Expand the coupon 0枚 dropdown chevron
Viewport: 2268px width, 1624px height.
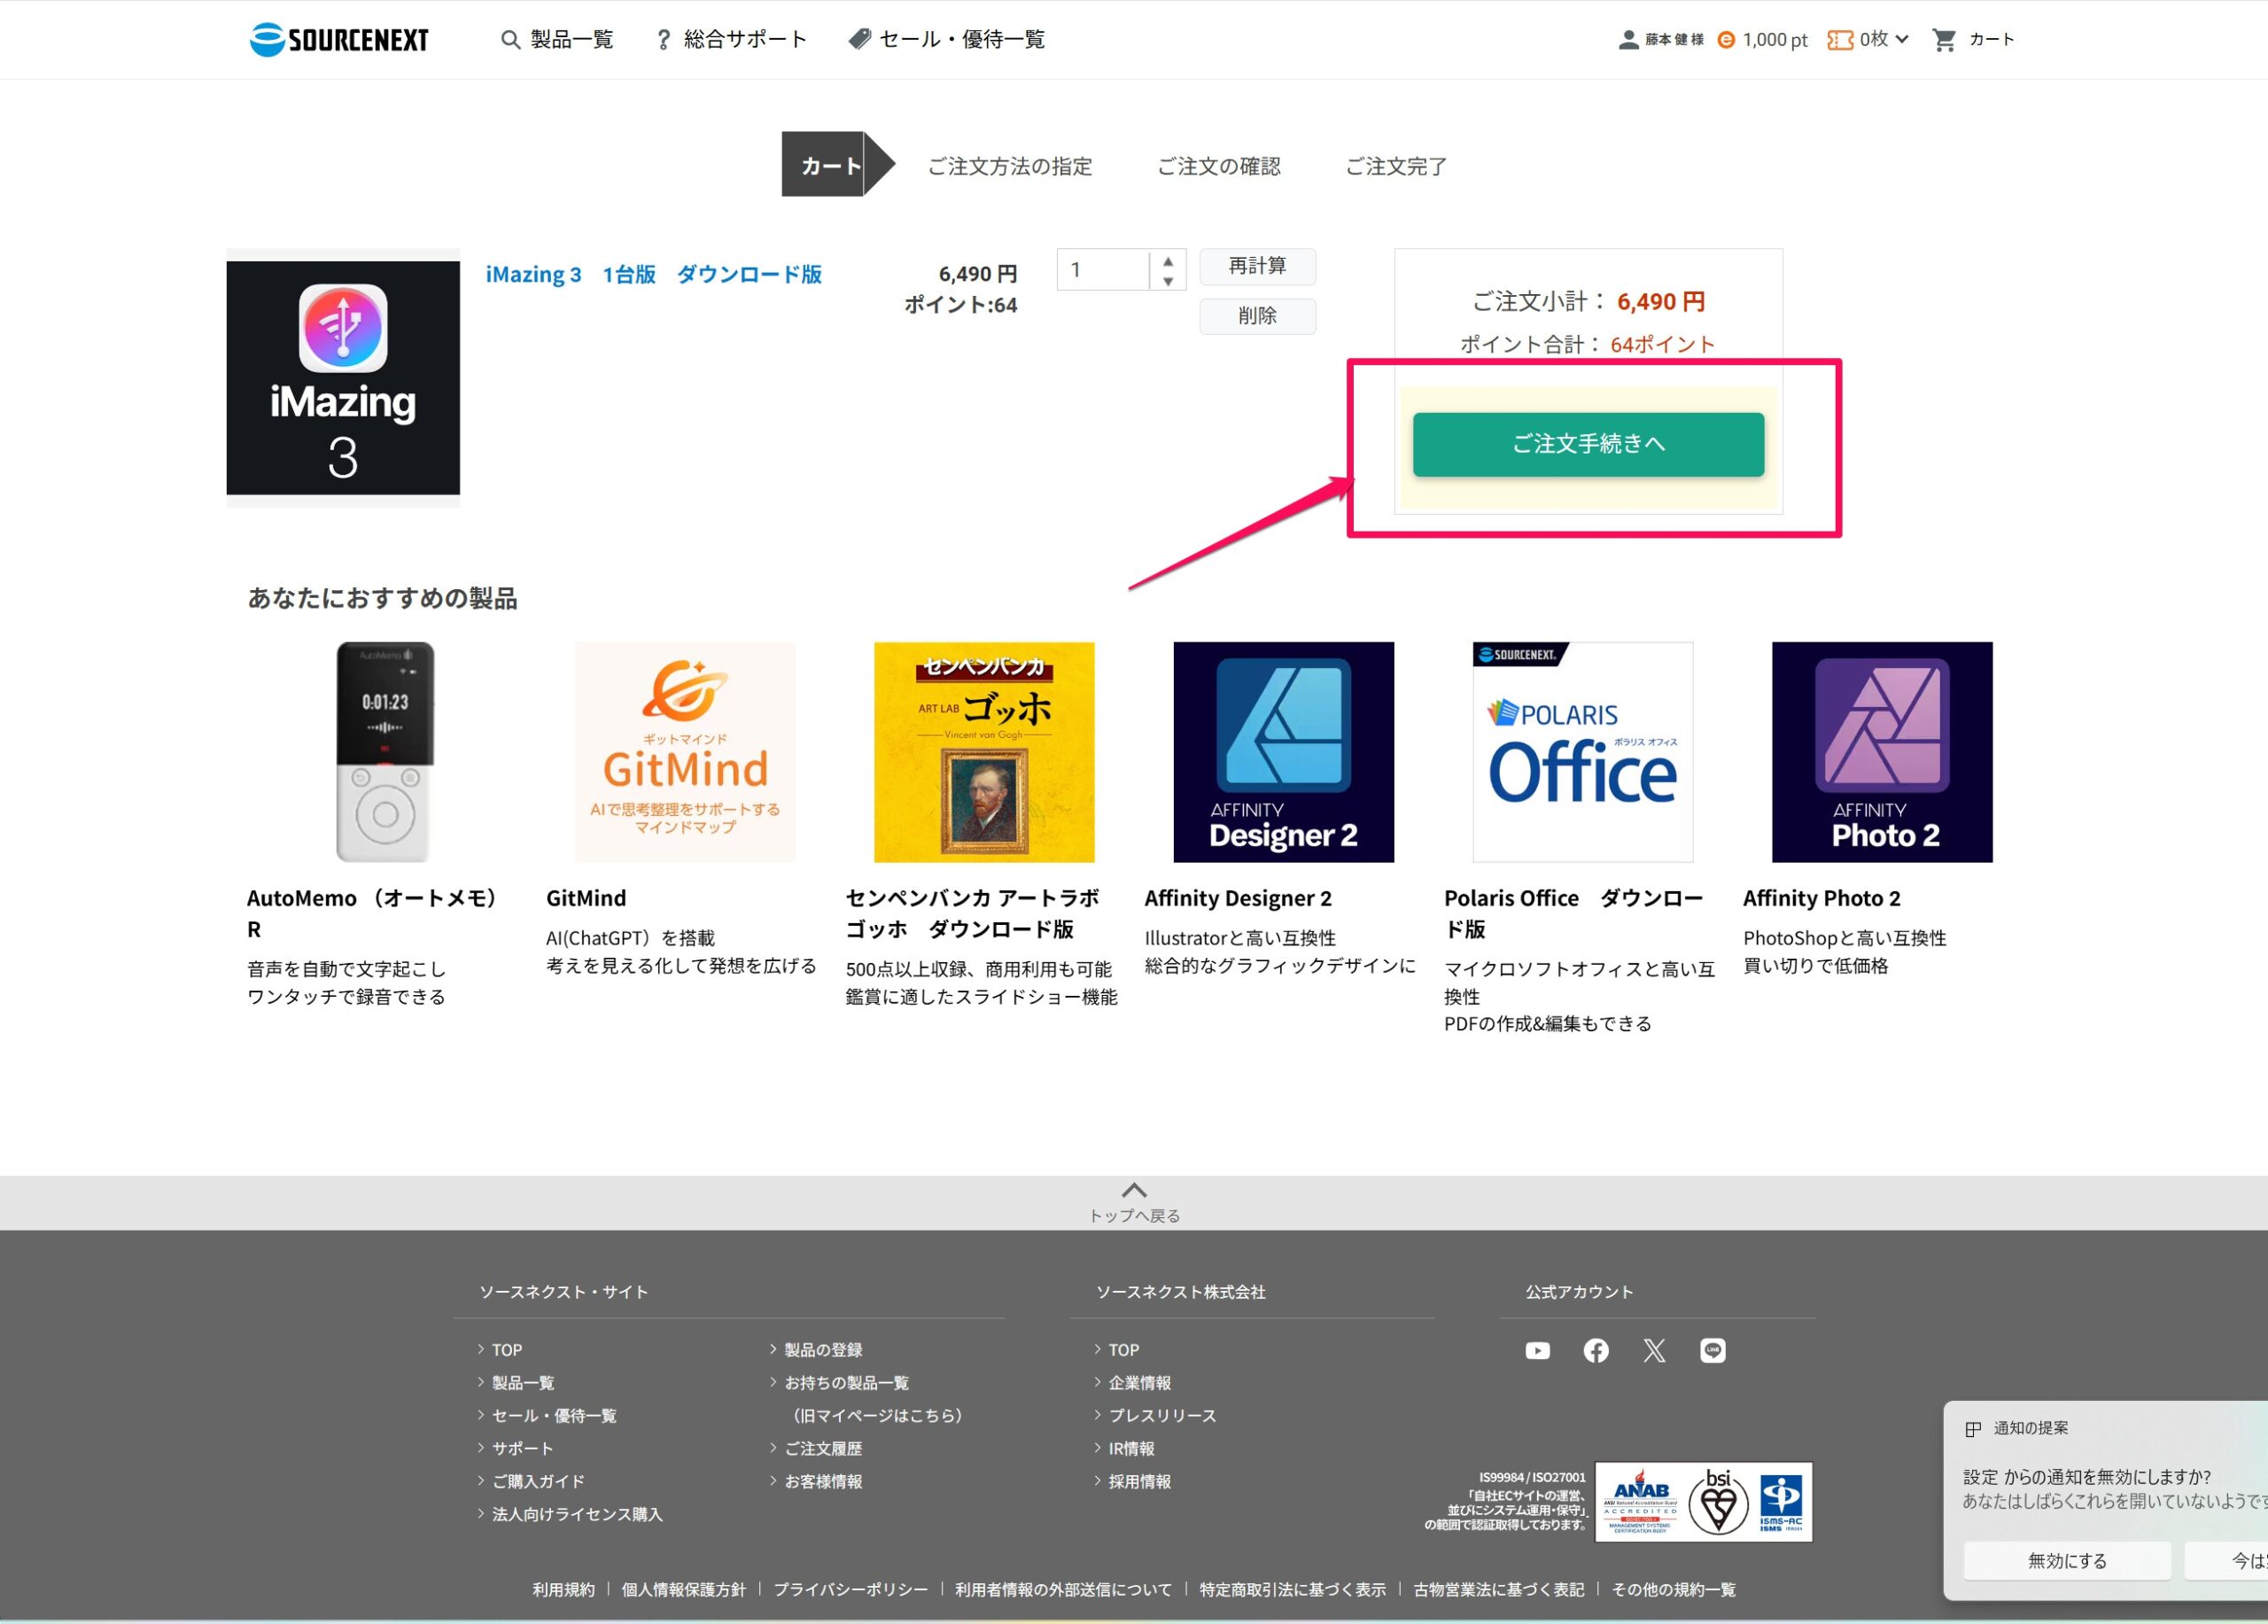coord(1902,40)
